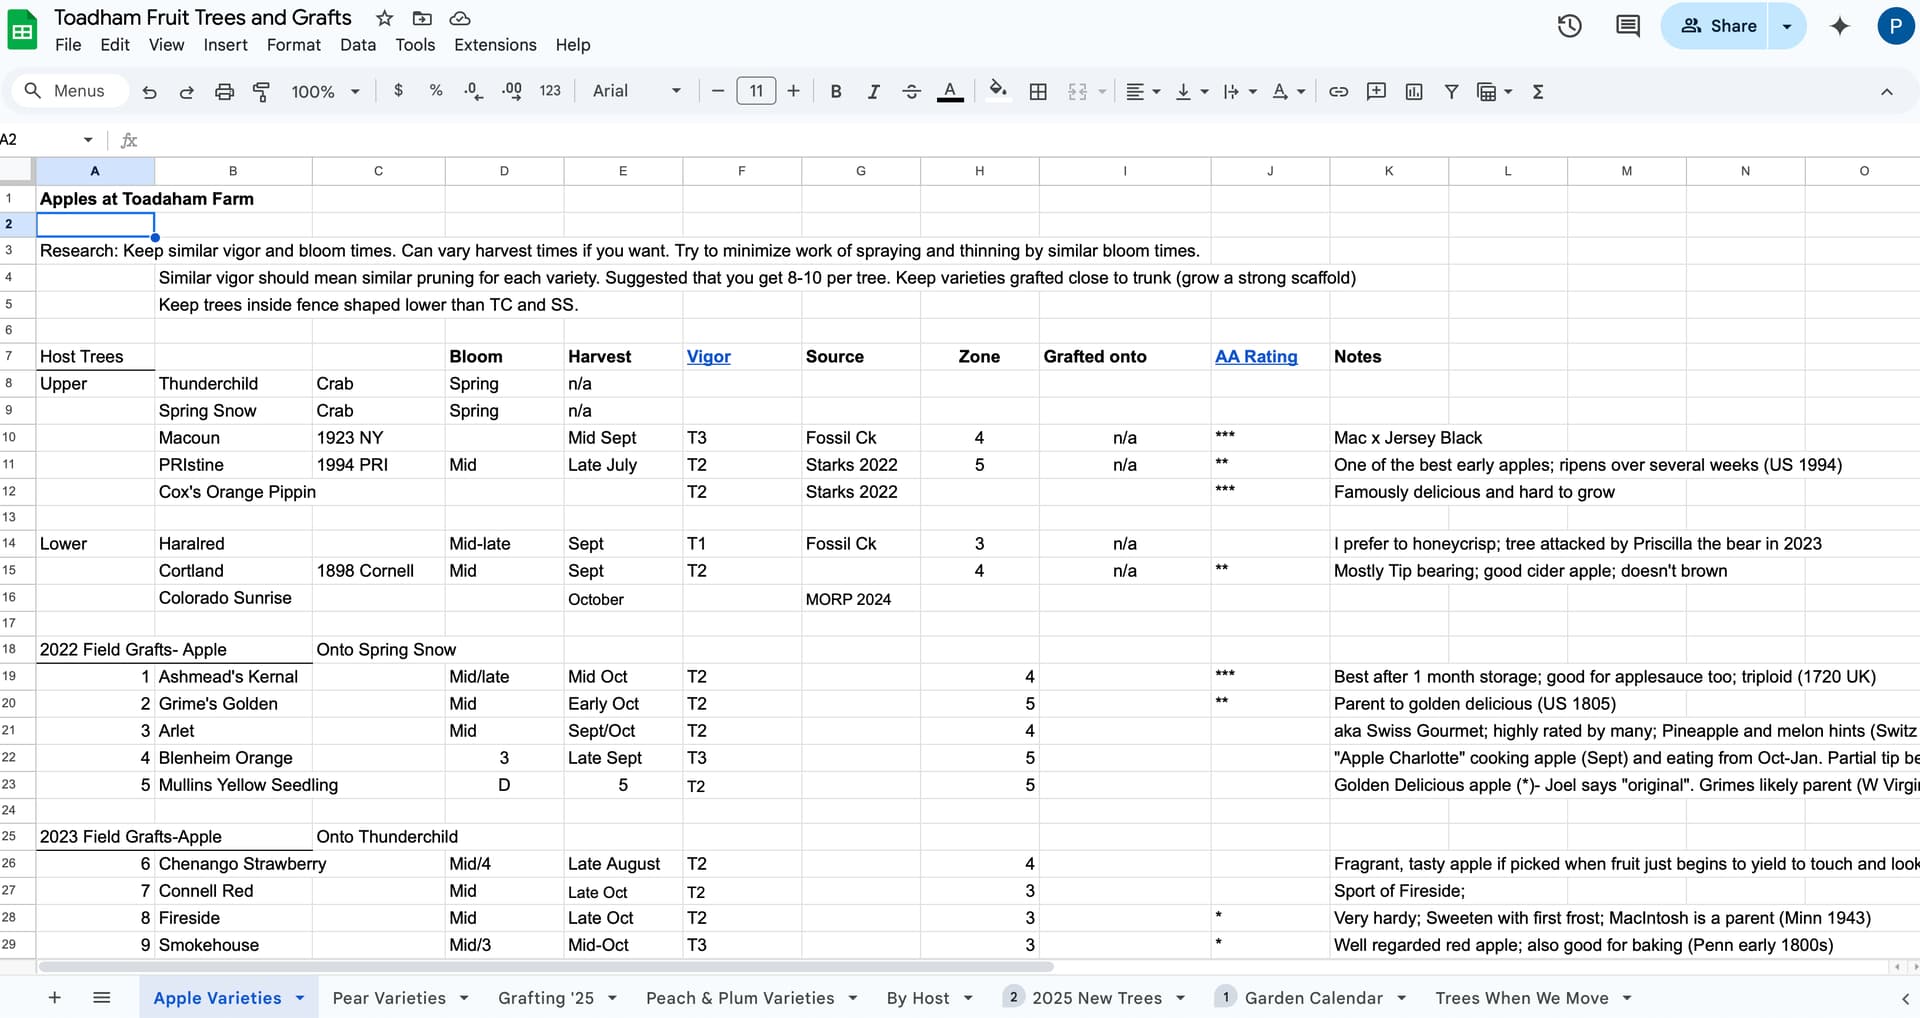
Task: Click the Share button
Action: [x=1718, y=26]
